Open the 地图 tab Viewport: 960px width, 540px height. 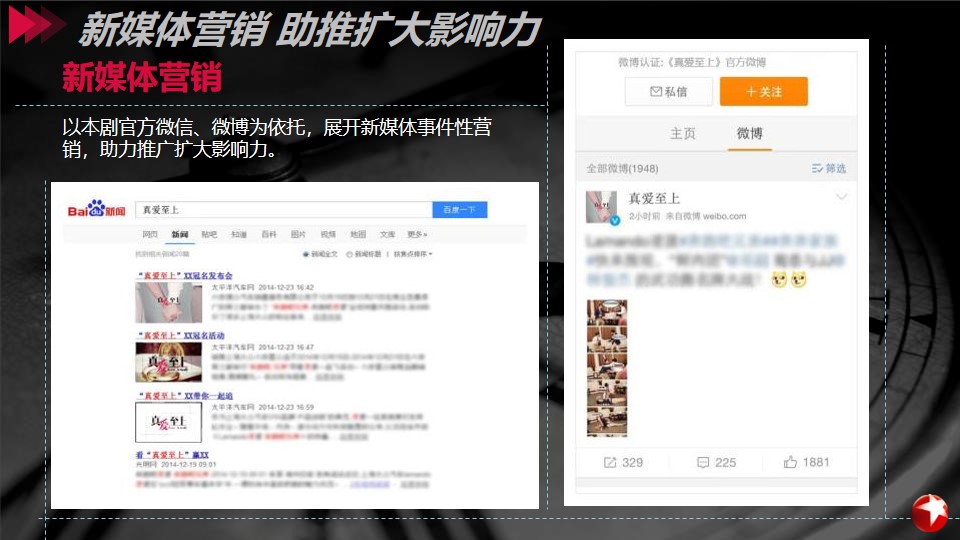pos(358,234)
